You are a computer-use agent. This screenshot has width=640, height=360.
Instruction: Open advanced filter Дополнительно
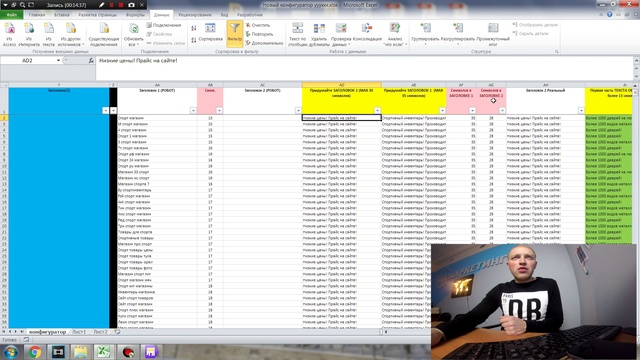click(264, 43)
